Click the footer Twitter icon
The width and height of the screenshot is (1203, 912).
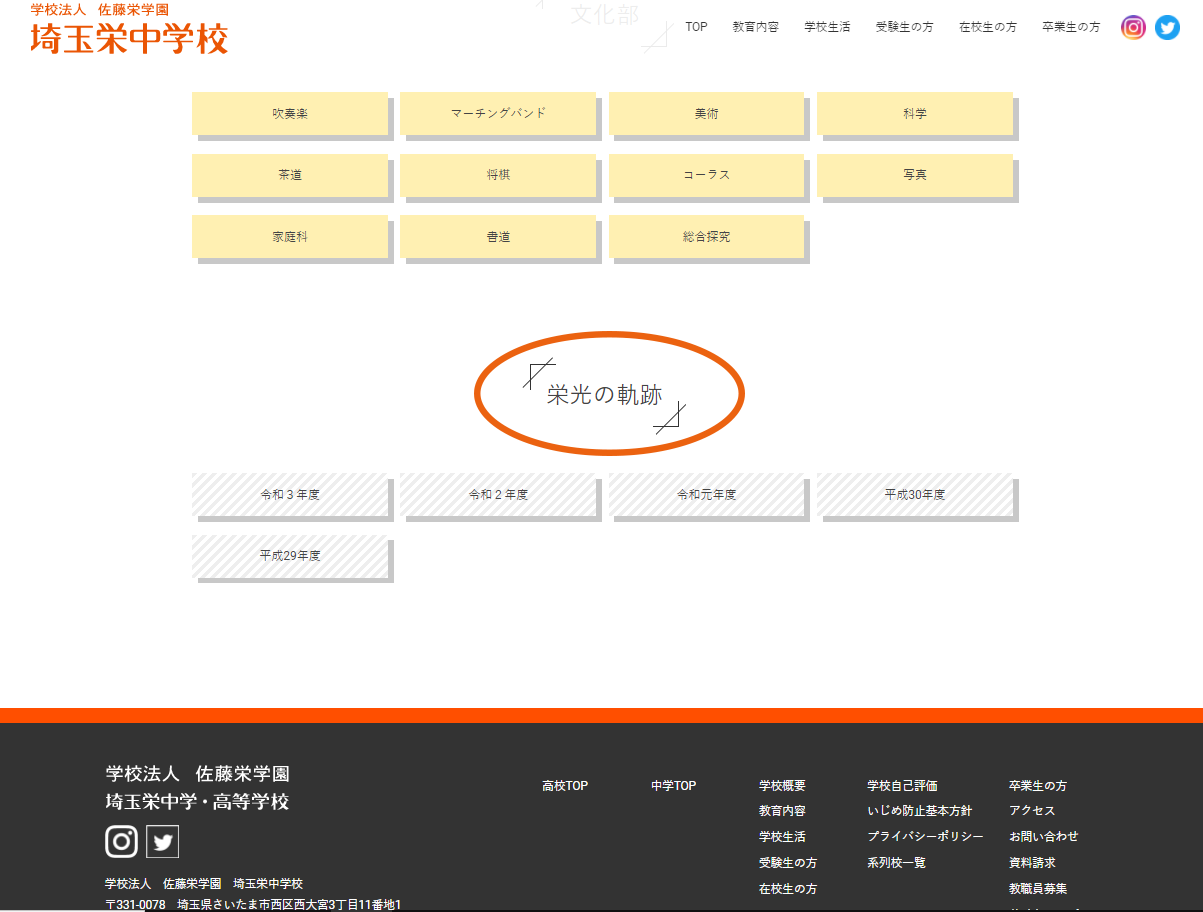(162, 842)
